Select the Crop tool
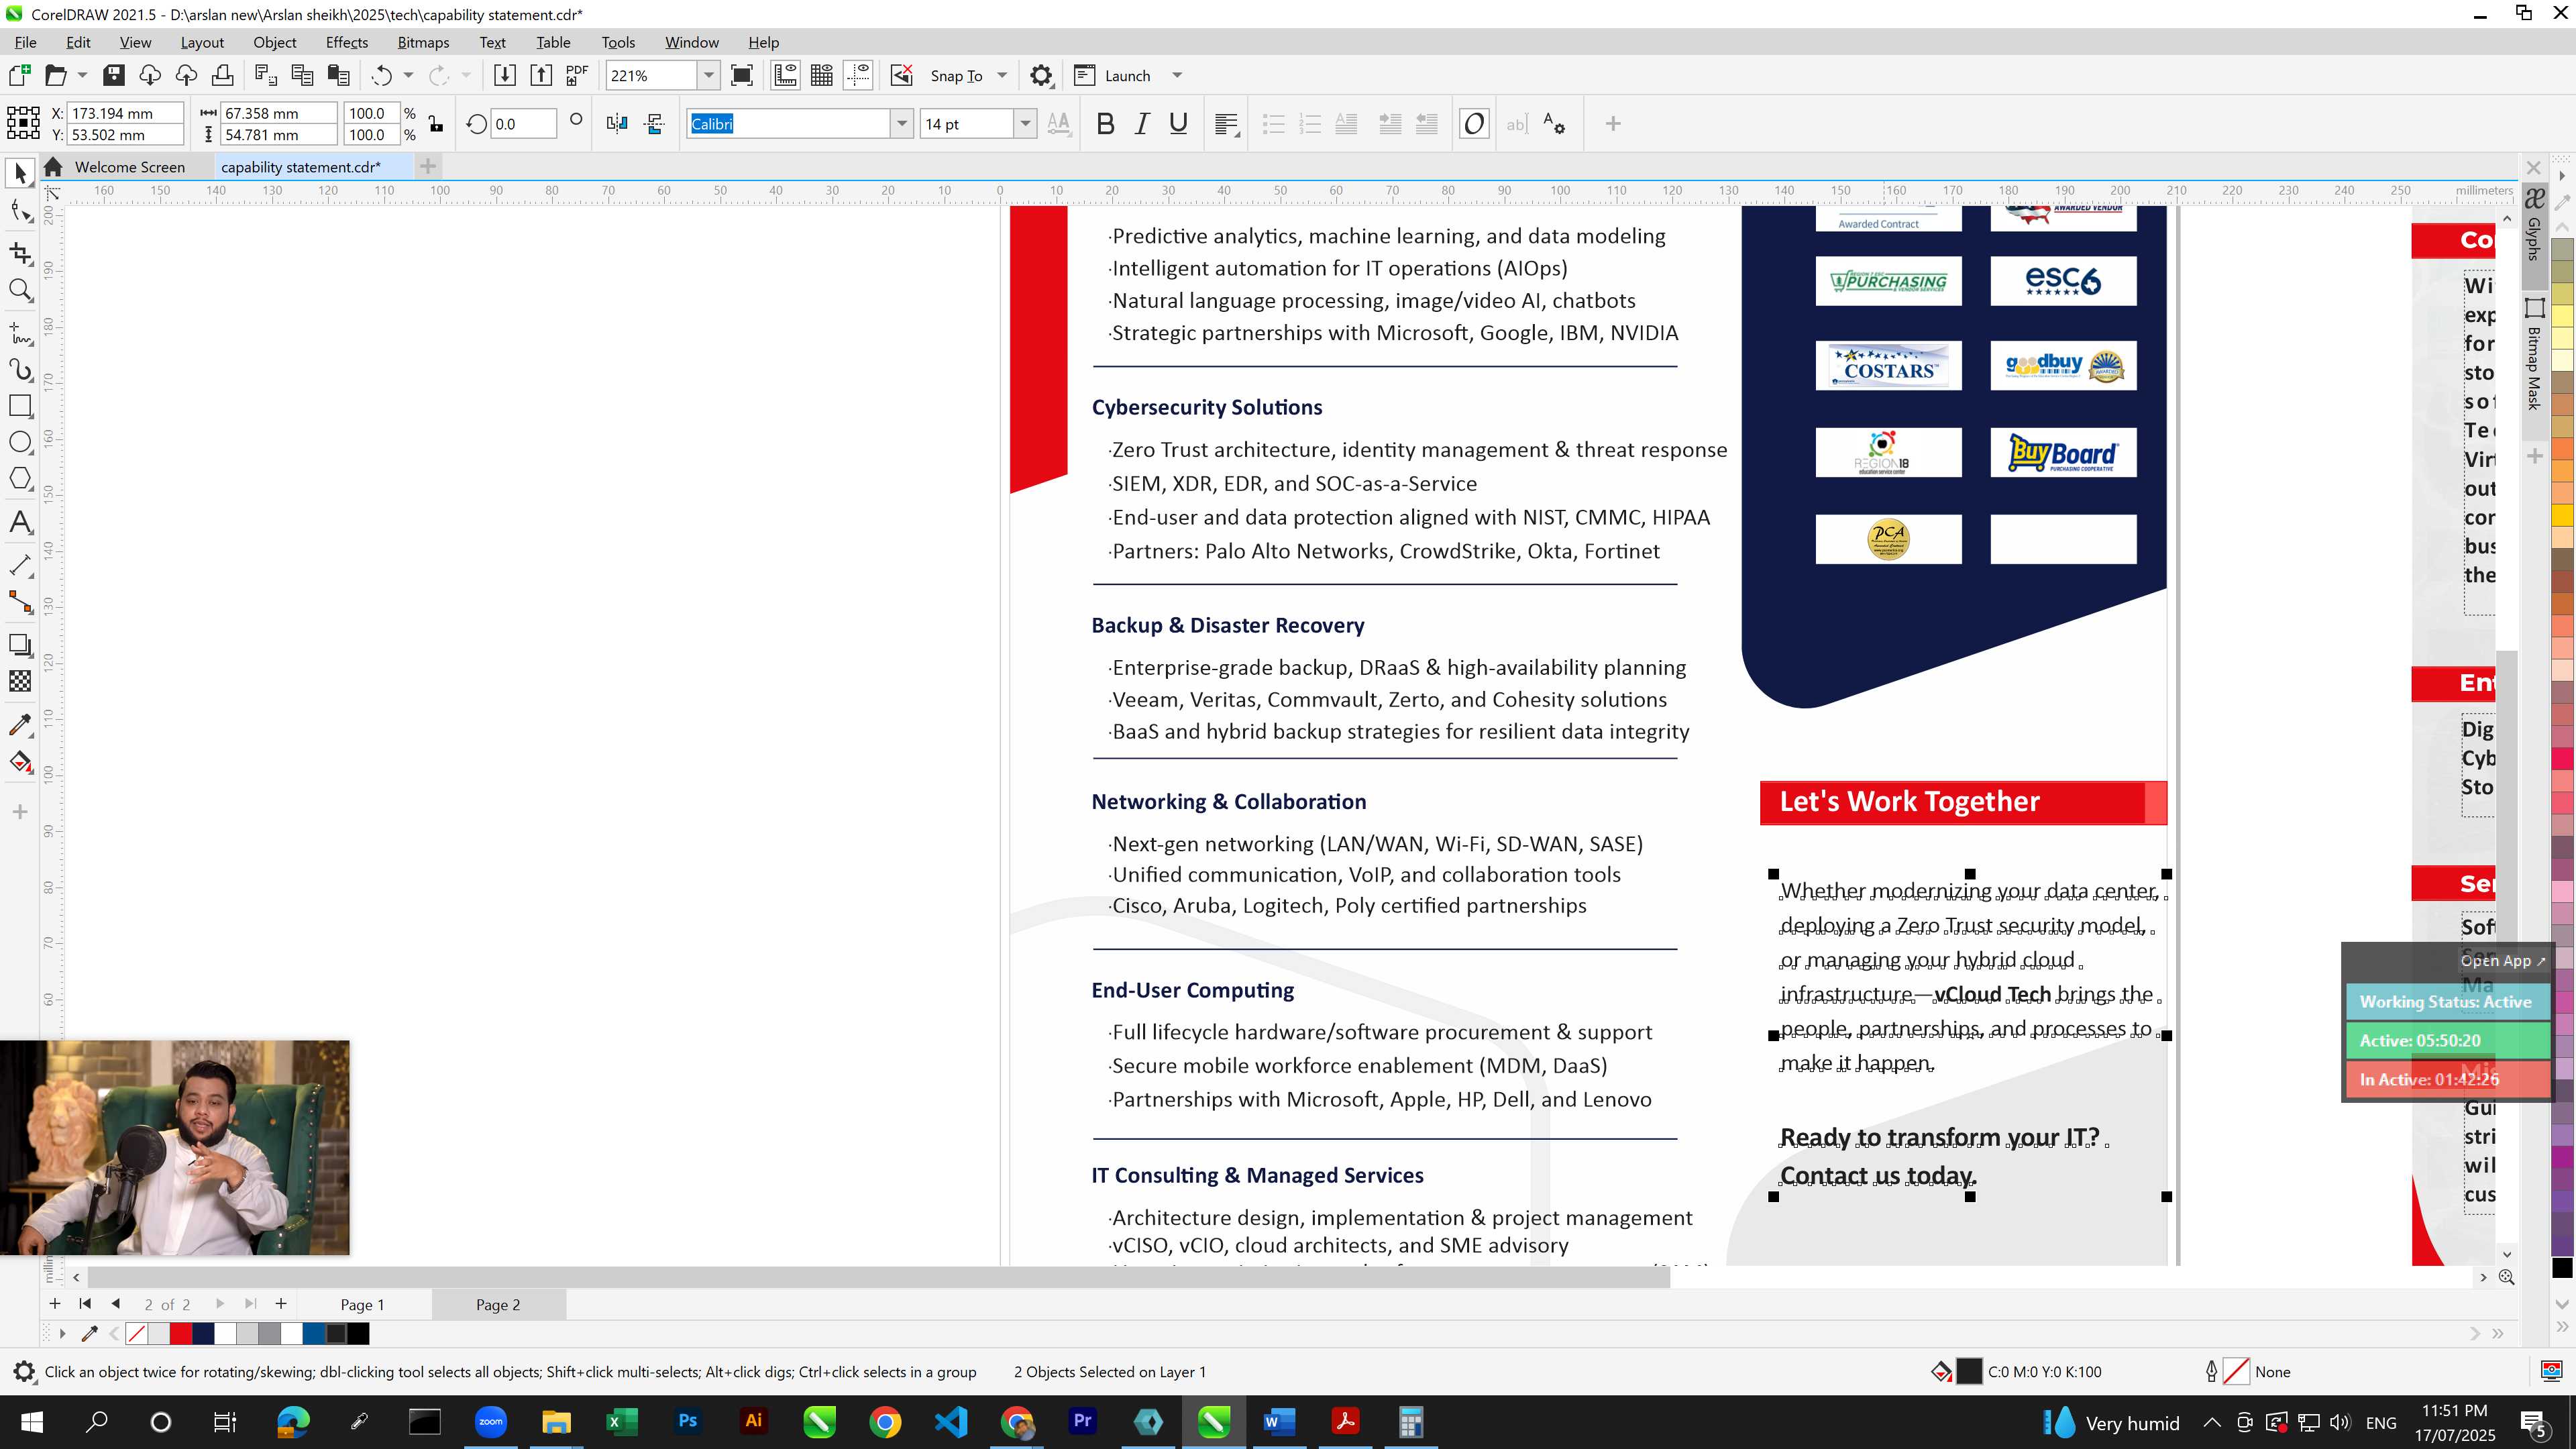 click(x=20, y=253)
